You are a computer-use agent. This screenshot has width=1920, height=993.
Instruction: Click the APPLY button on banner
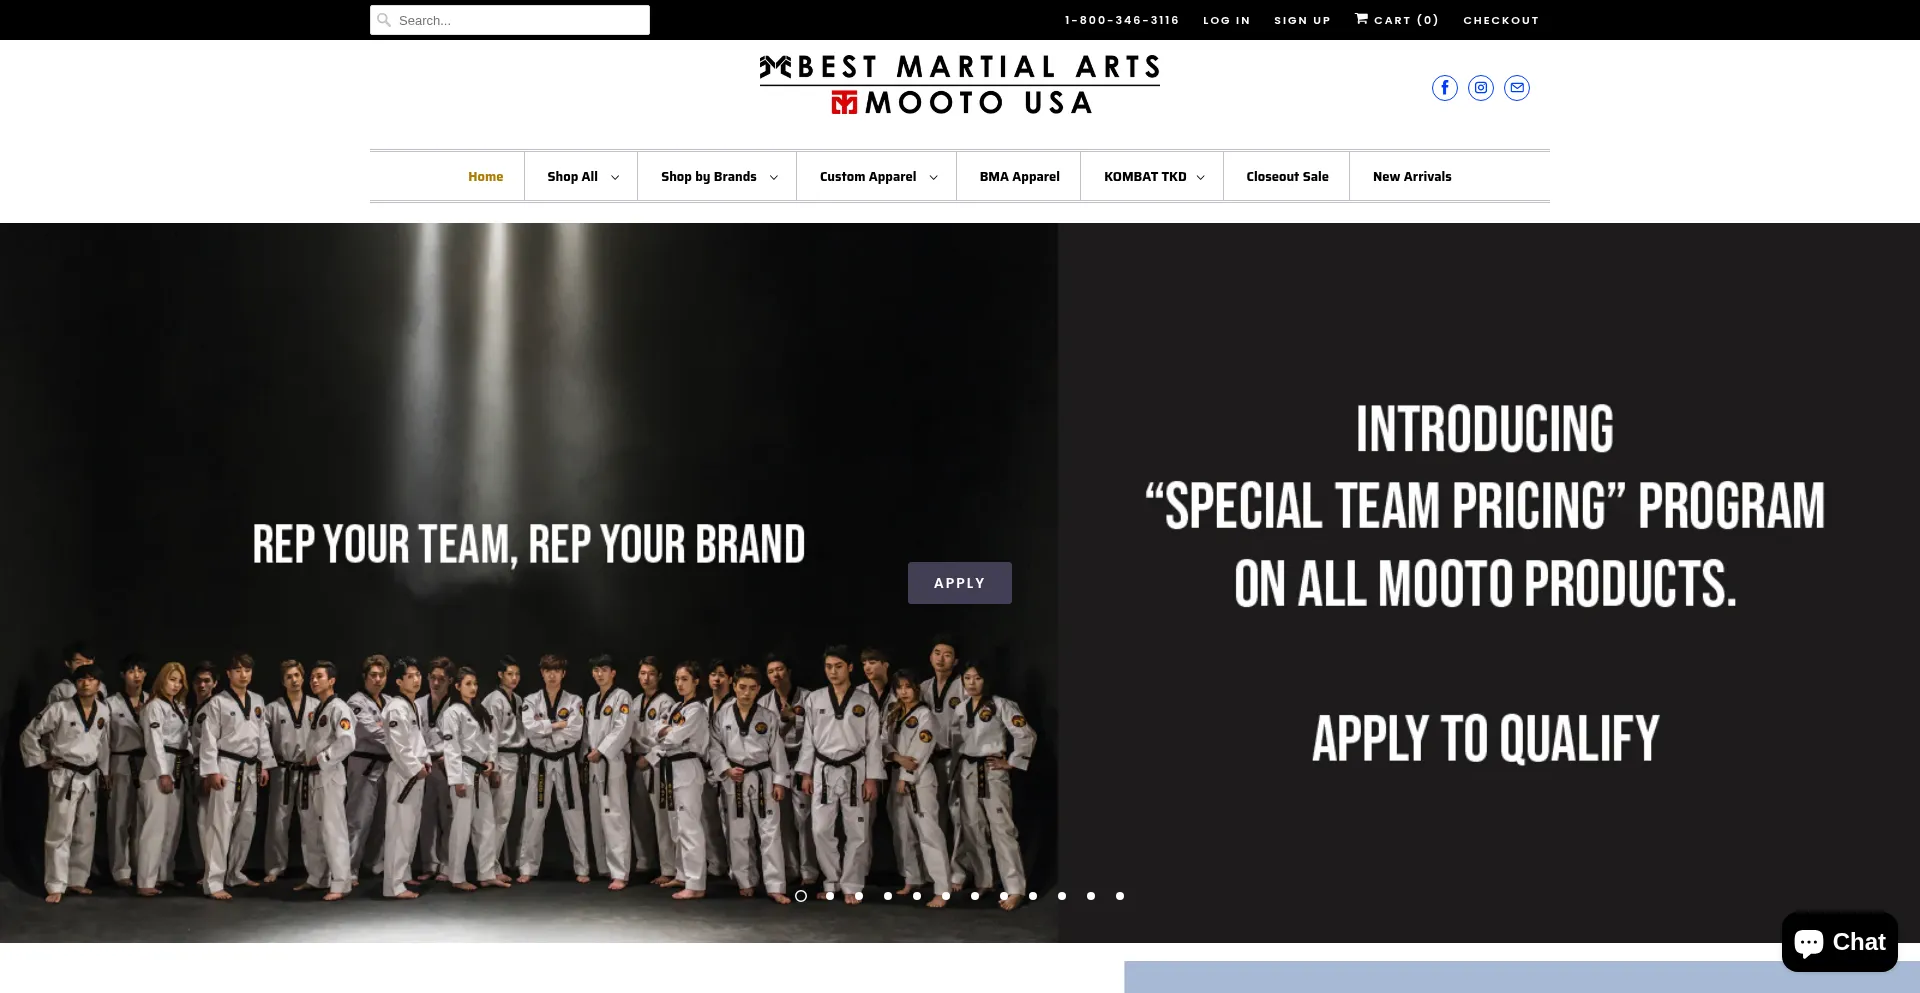(959, 583)
